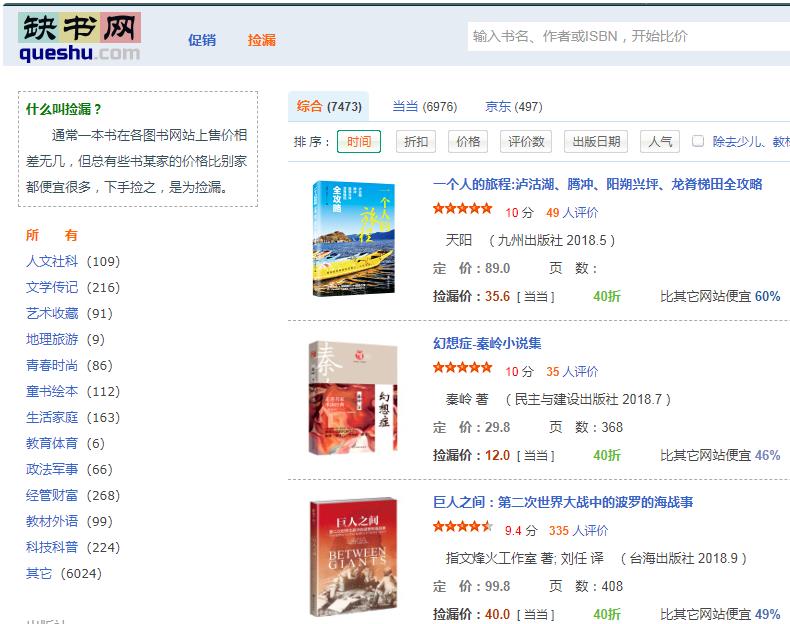Open the 一个人的旅程 全攻略 title link

coord(598,184)
